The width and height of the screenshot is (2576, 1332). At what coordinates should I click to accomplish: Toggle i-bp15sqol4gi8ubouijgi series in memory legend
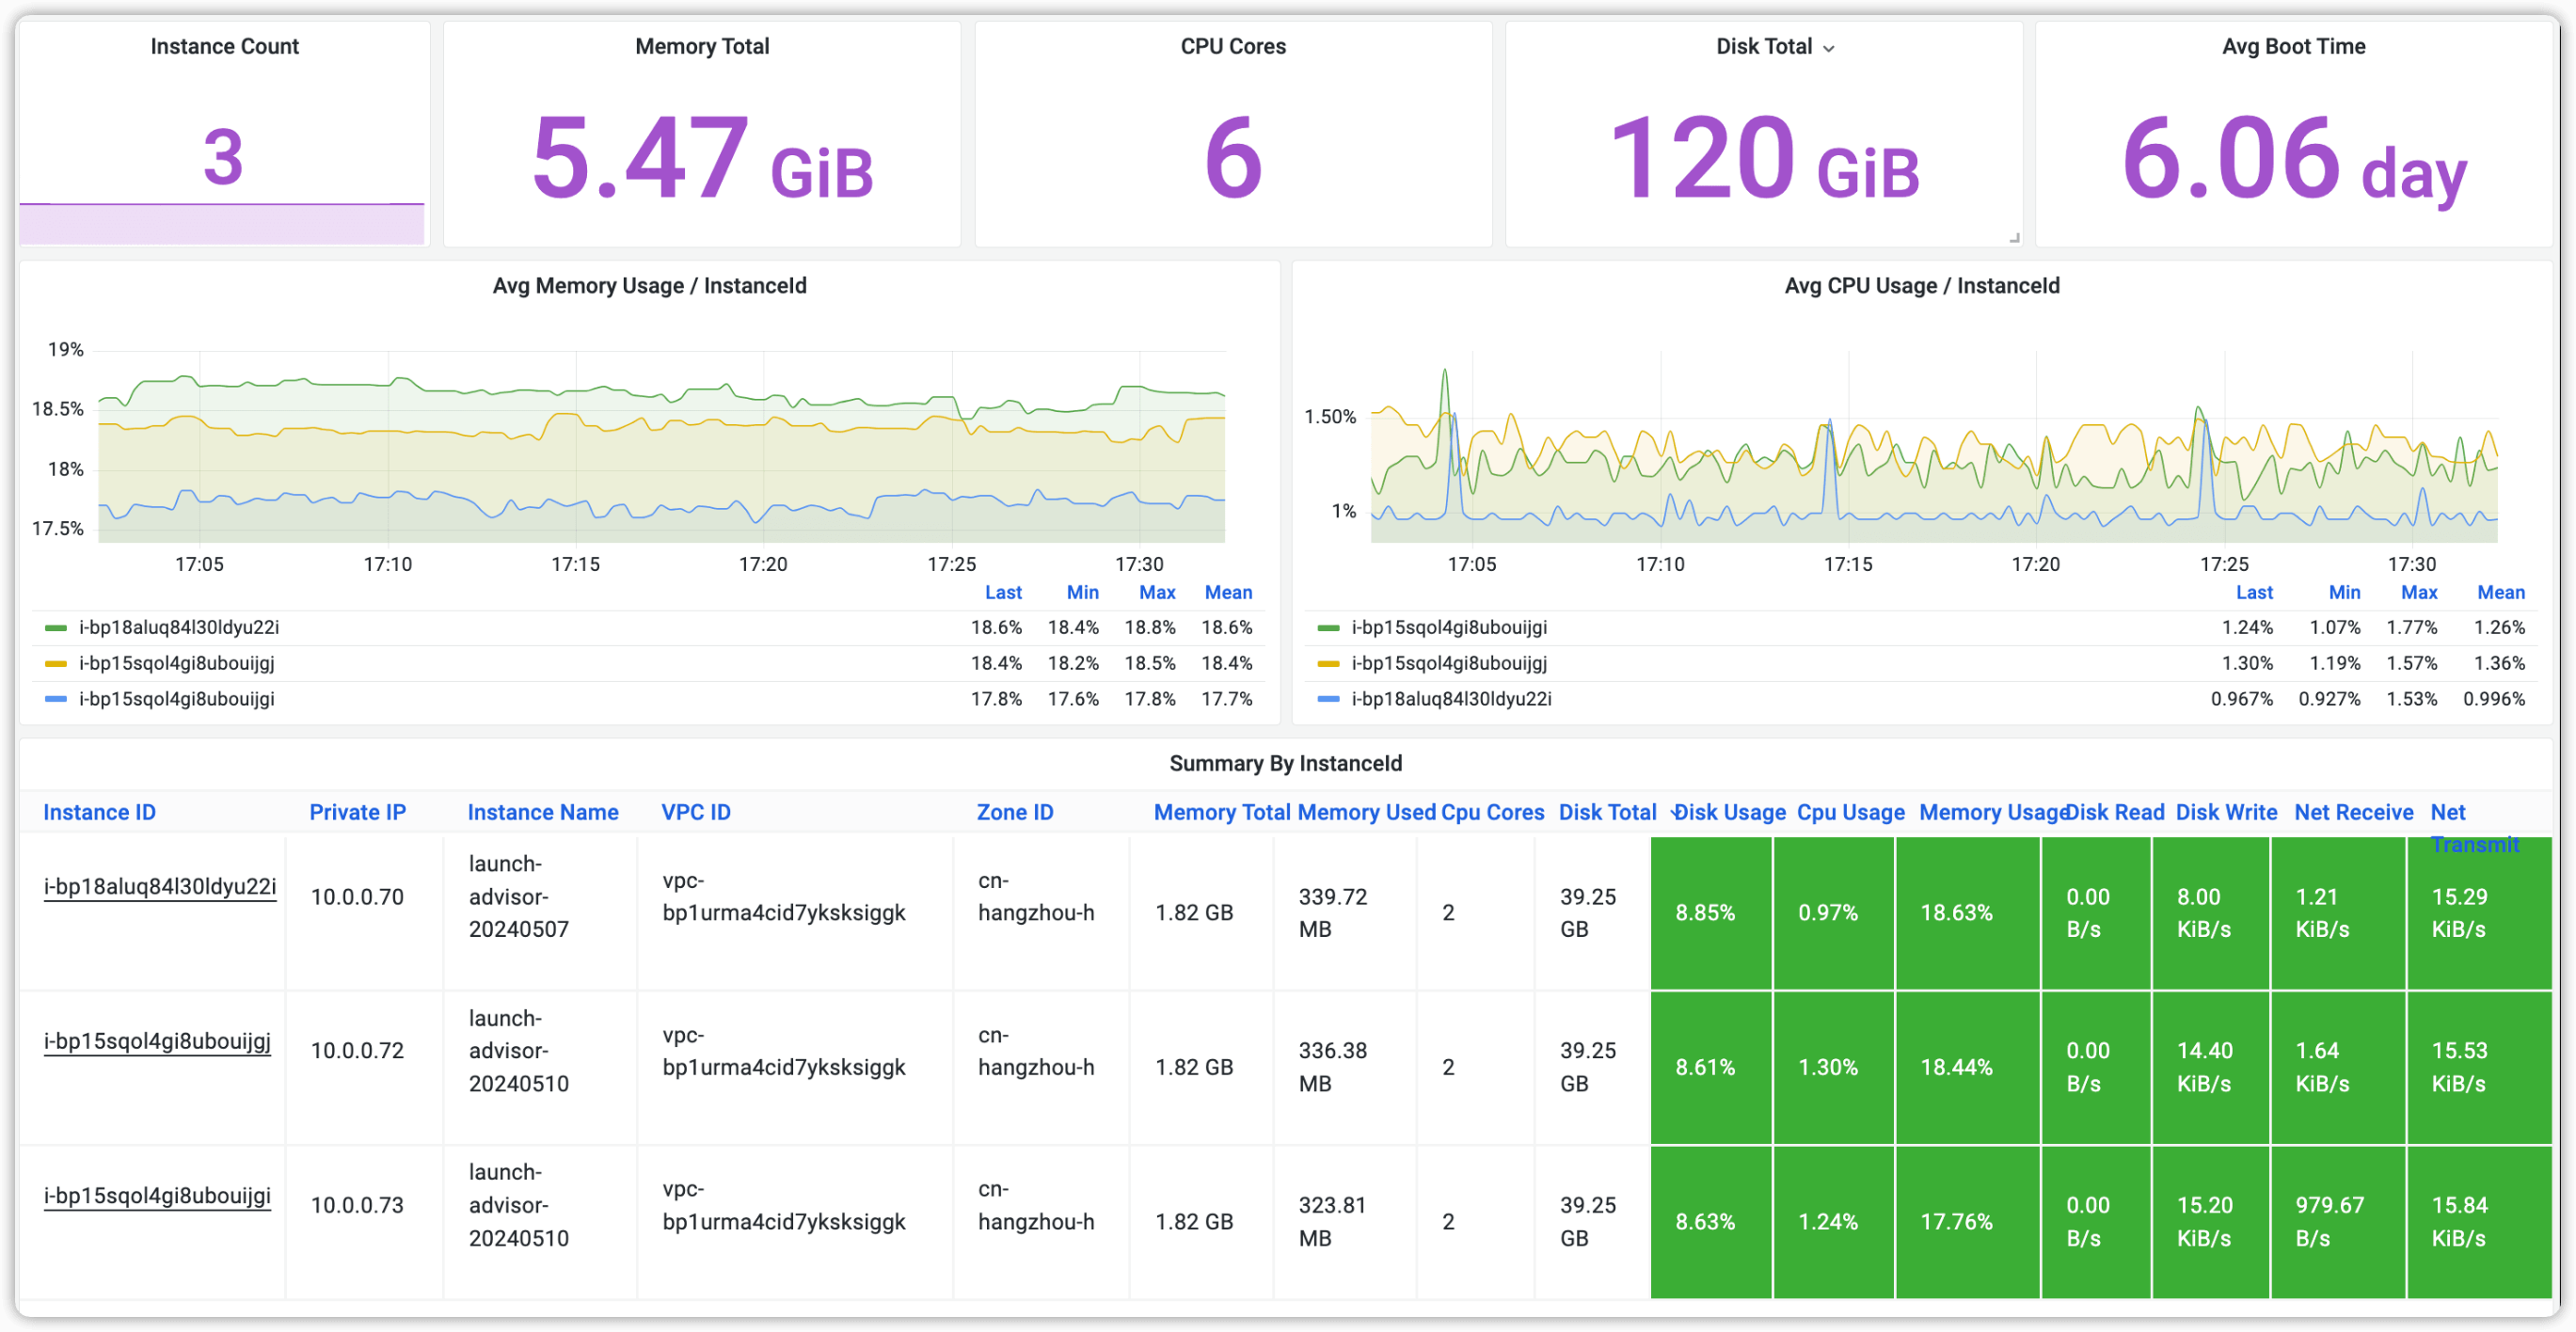pyautogui.click(x=177, y=700)
